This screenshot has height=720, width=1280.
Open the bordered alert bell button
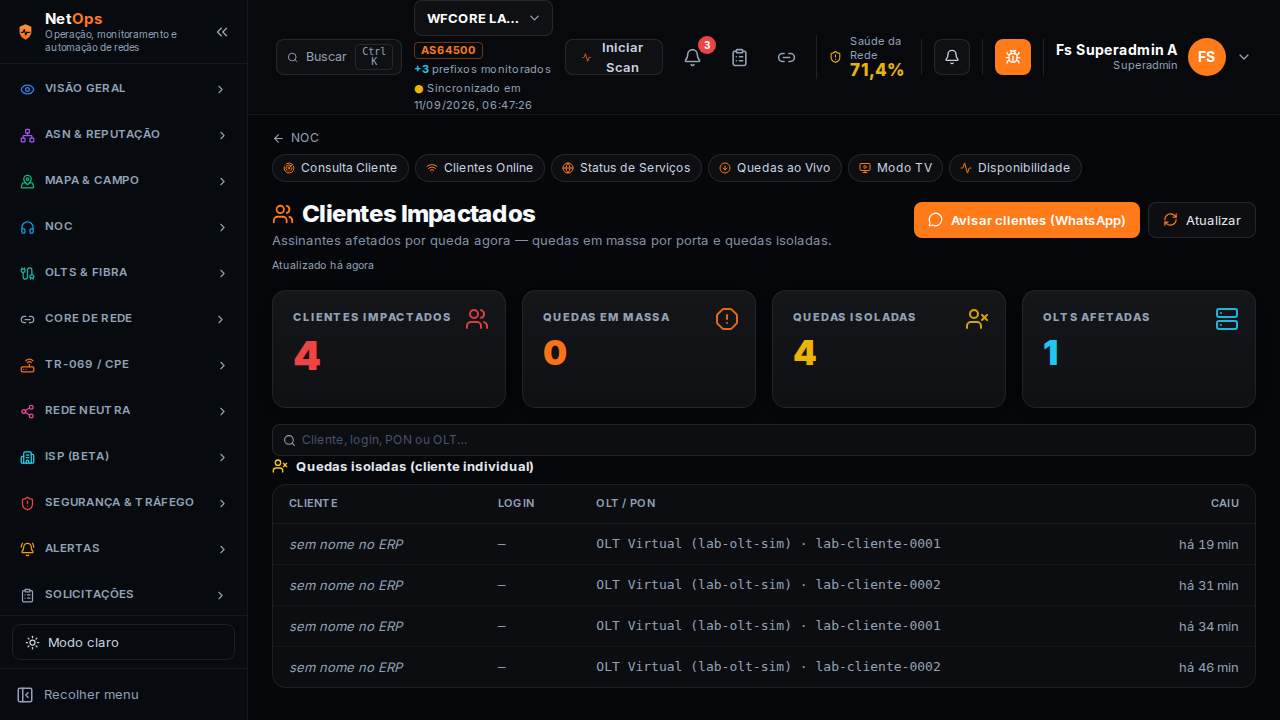click(952, 57)
